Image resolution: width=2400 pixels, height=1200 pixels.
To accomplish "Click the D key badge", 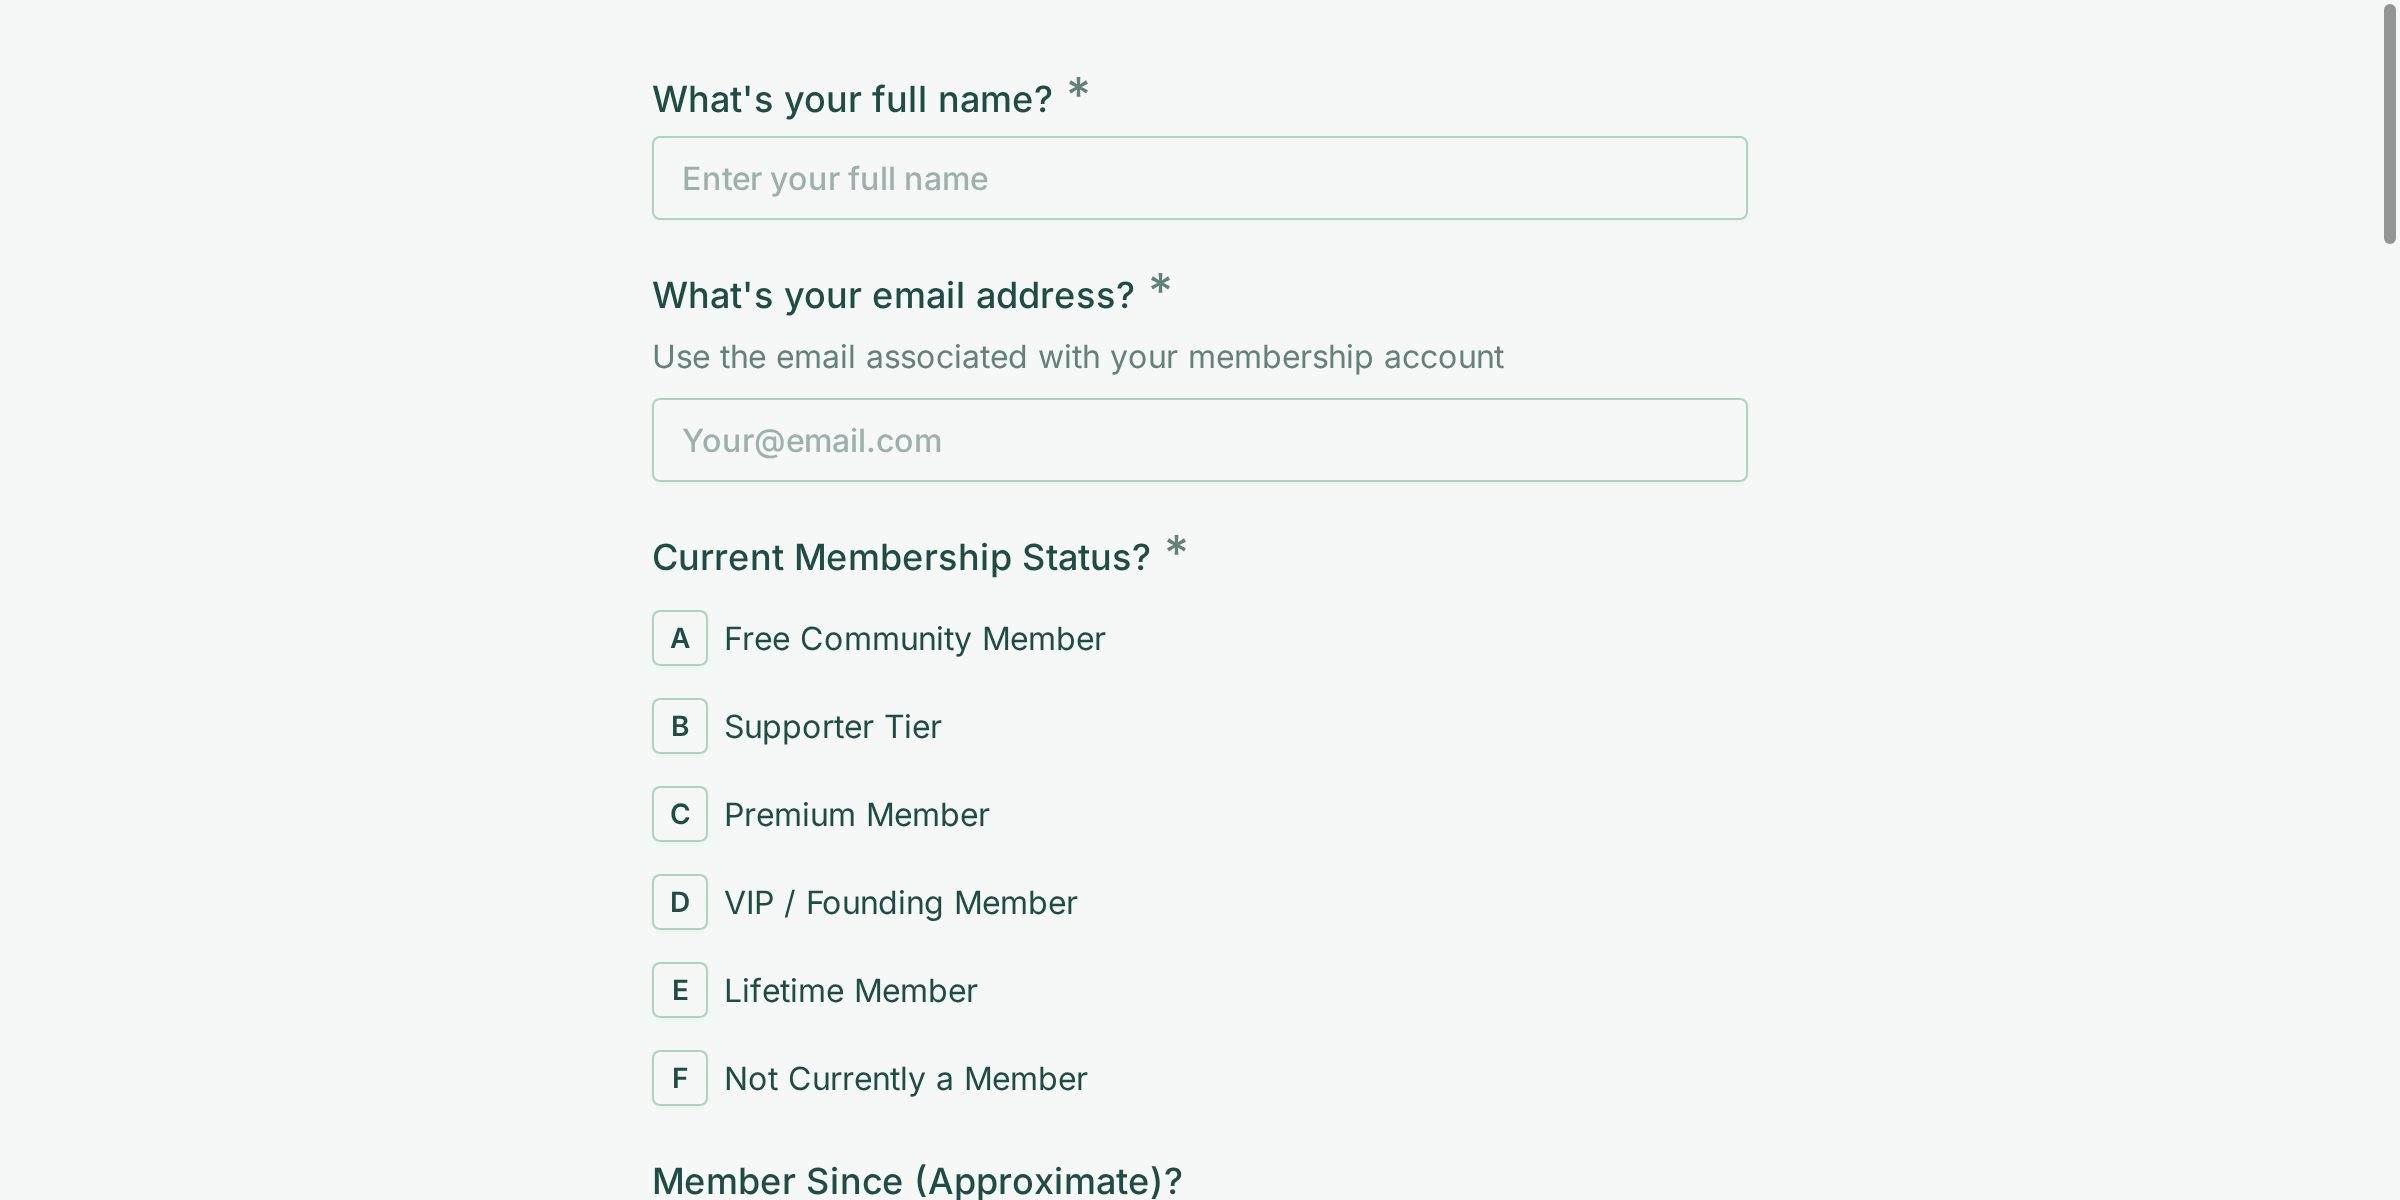I will click(680, 902).
